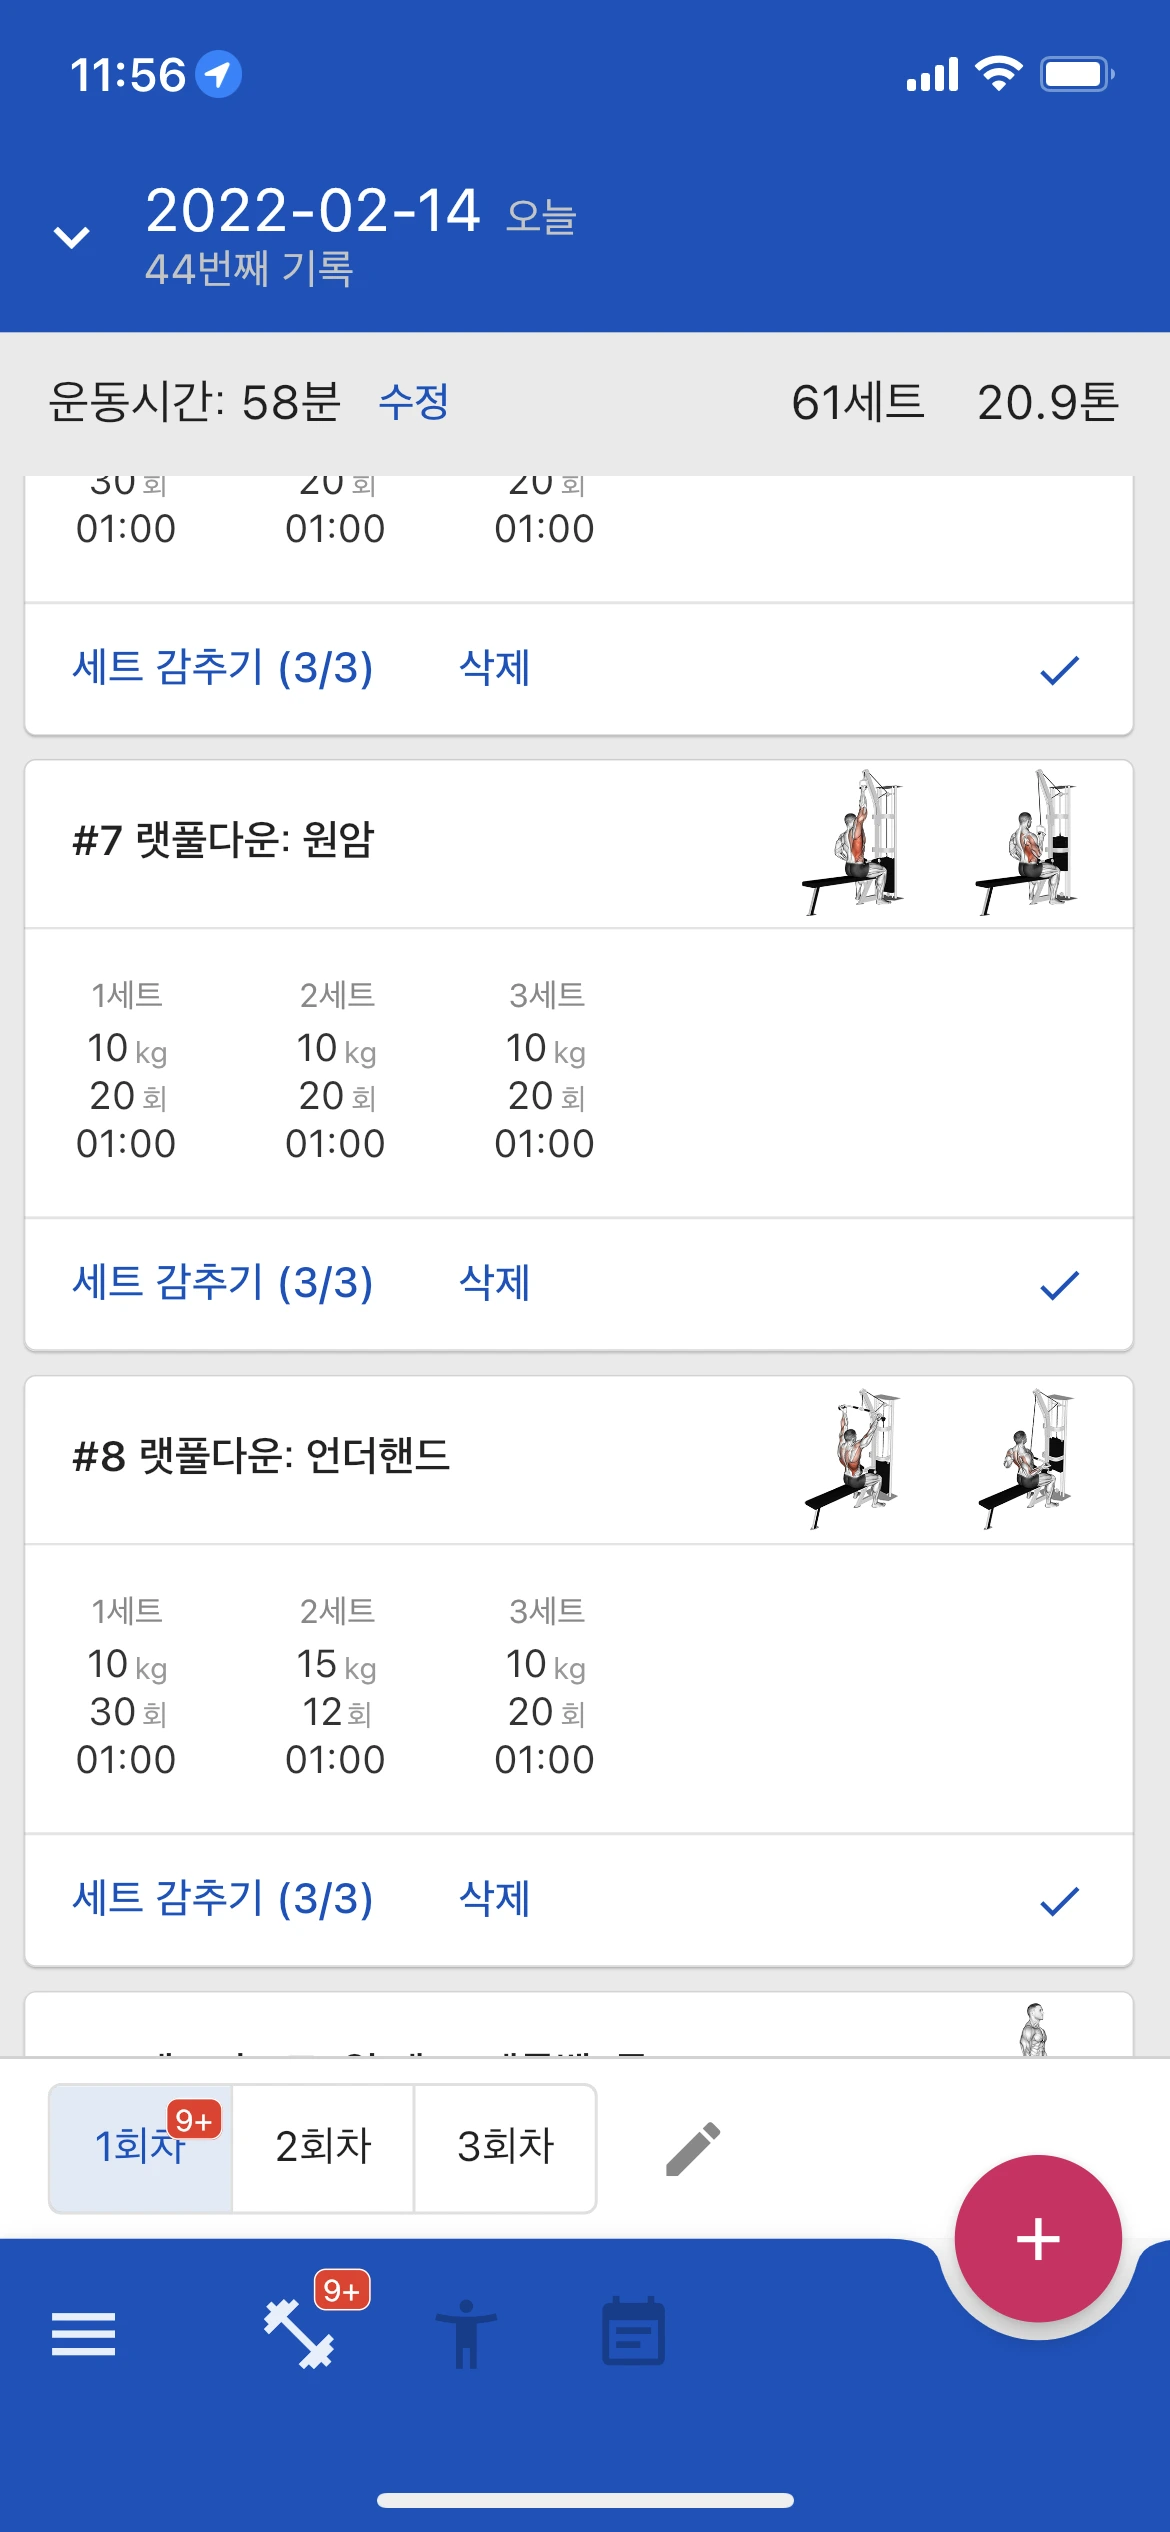Switch to the 2회차 tab
This screenshot has width=1170, height=2532.
pyautogui.click(x=323, y=2147)
